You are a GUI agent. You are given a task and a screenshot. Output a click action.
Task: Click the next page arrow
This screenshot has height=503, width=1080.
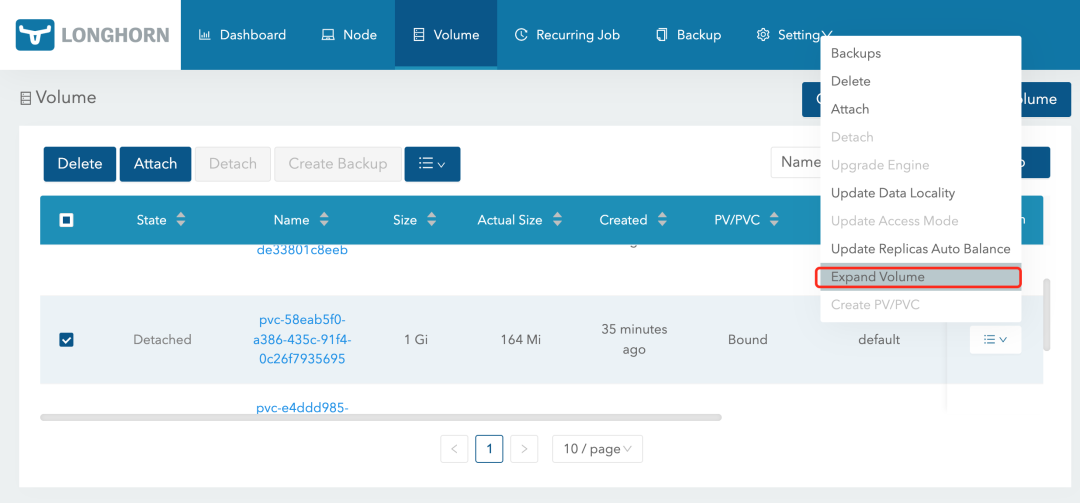524,449
